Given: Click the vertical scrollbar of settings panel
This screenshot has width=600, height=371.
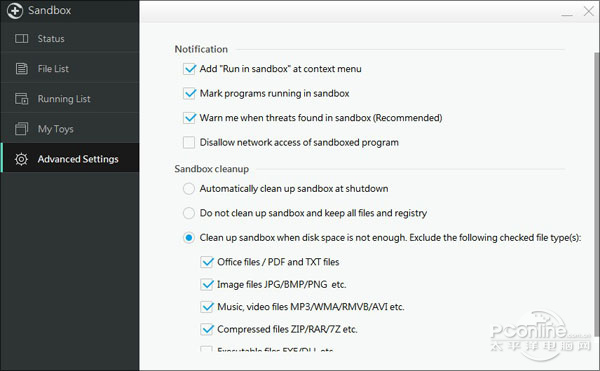Looking at the screenshot, I should point(597,191).
